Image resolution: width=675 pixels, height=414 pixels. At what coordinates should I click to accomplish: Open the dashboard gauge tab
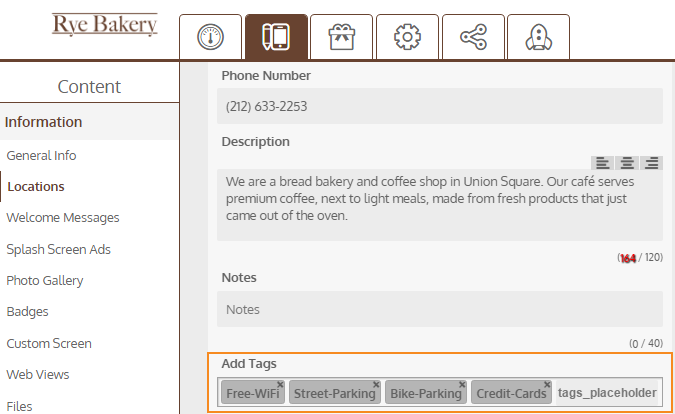211,37
